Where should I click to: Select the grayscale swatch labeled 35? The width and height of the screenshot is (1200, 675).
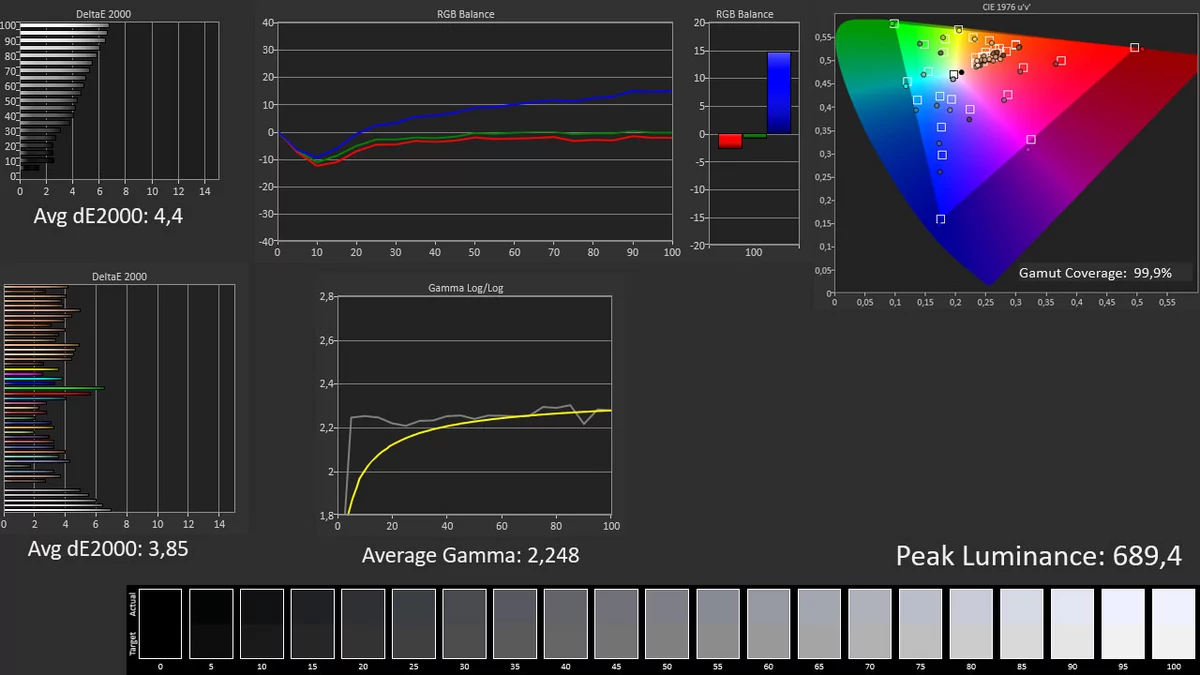pyautogui.click(x=515, y=623)
